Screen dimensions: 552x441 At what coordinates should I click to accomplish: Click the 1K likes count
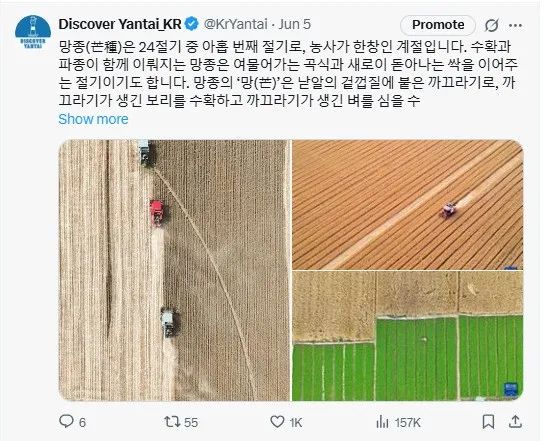(296, 422)
